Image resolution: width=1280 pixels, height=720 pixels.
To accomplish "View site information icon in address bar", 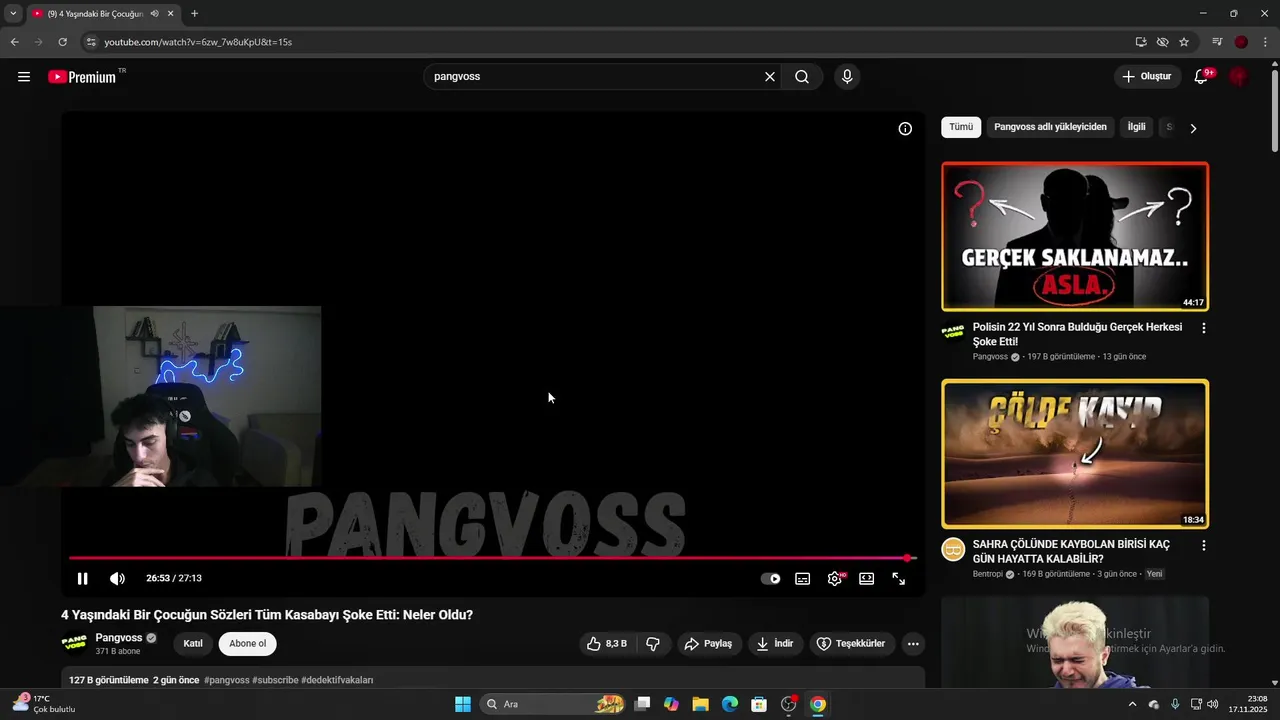I will [x=90, y=42].
